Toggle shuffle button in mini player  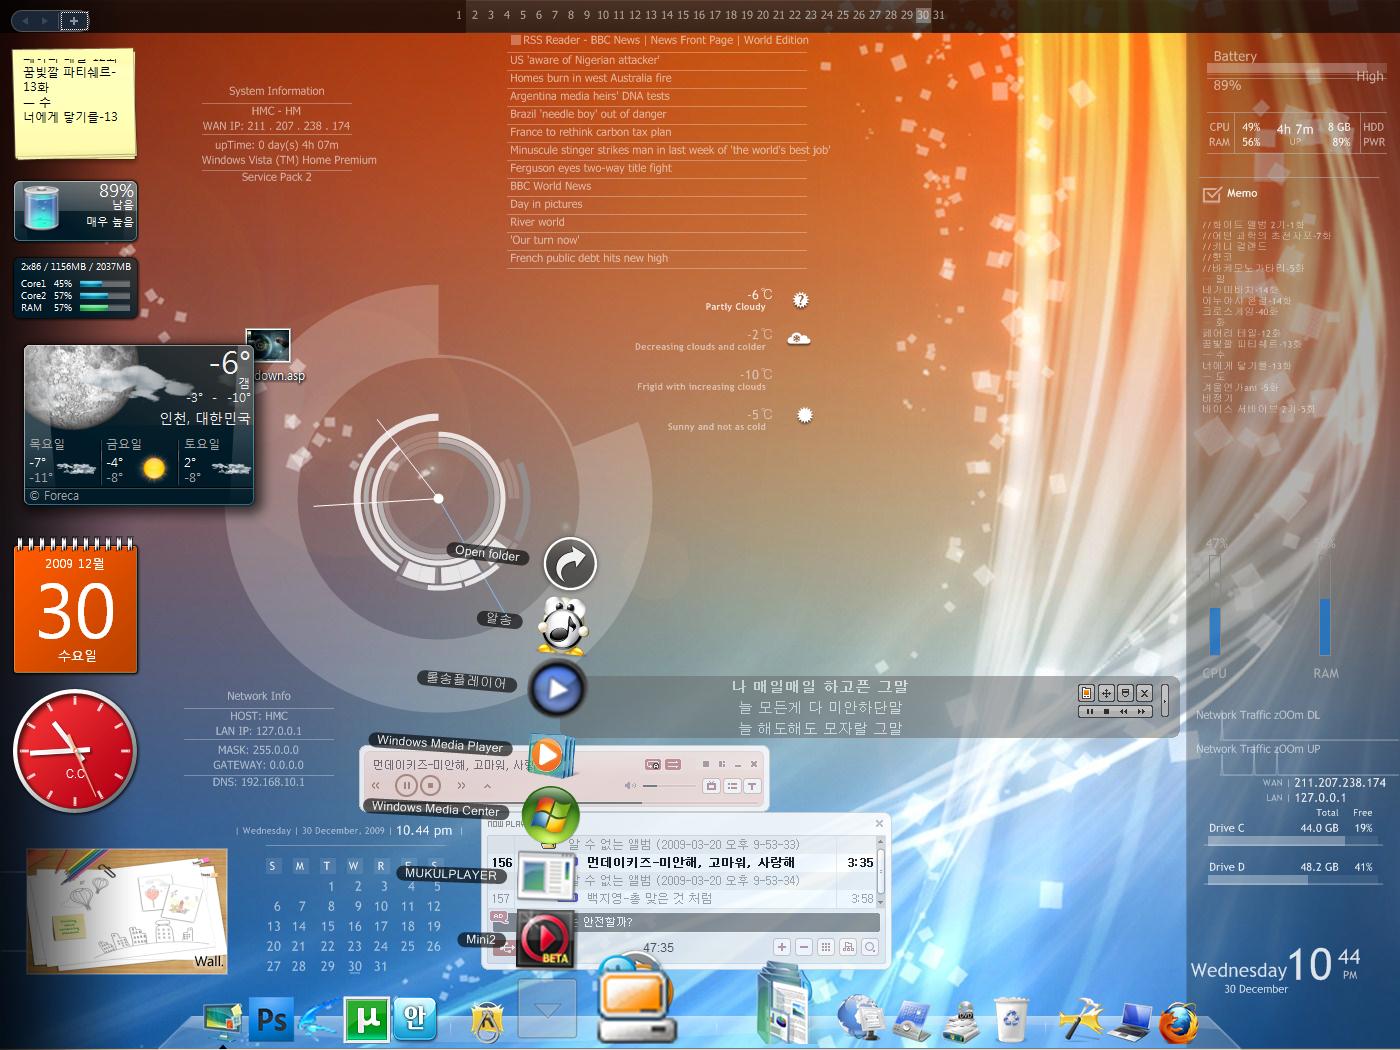(673, 764)
